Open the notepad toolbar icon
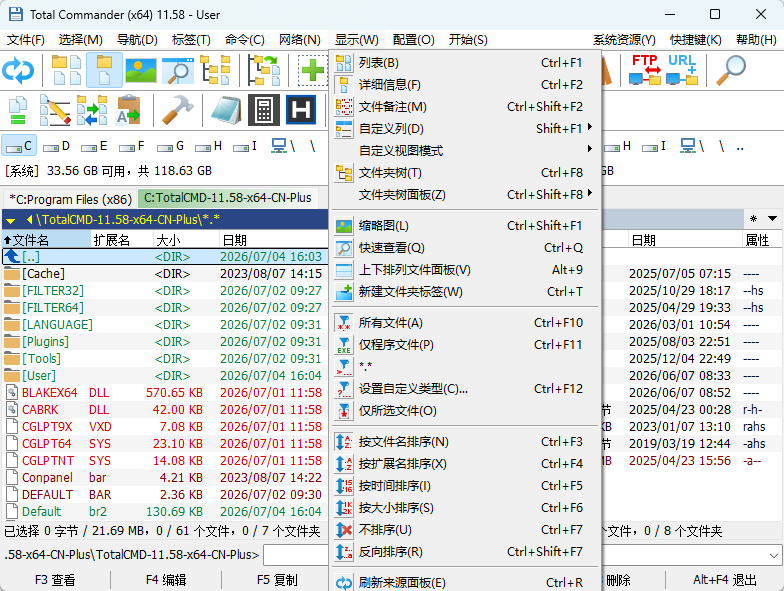The width and height of the screenshot is (784, 591). (x=226, y=110)
